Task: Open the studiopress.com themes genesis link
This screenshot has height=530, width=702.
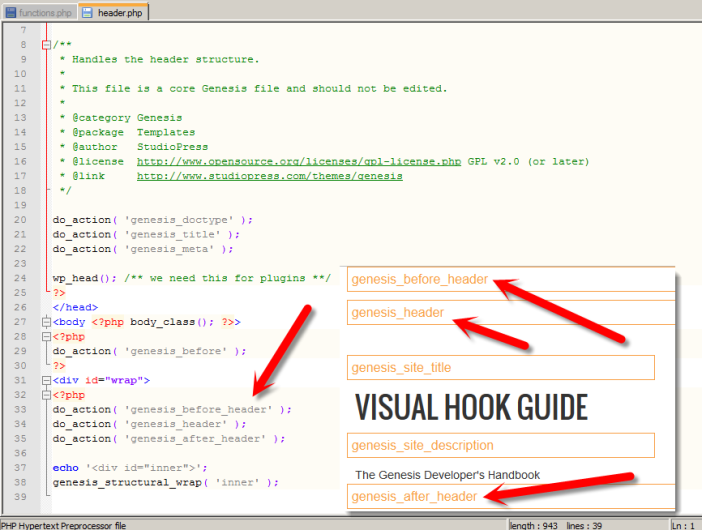Action: [x=269, y=176]
